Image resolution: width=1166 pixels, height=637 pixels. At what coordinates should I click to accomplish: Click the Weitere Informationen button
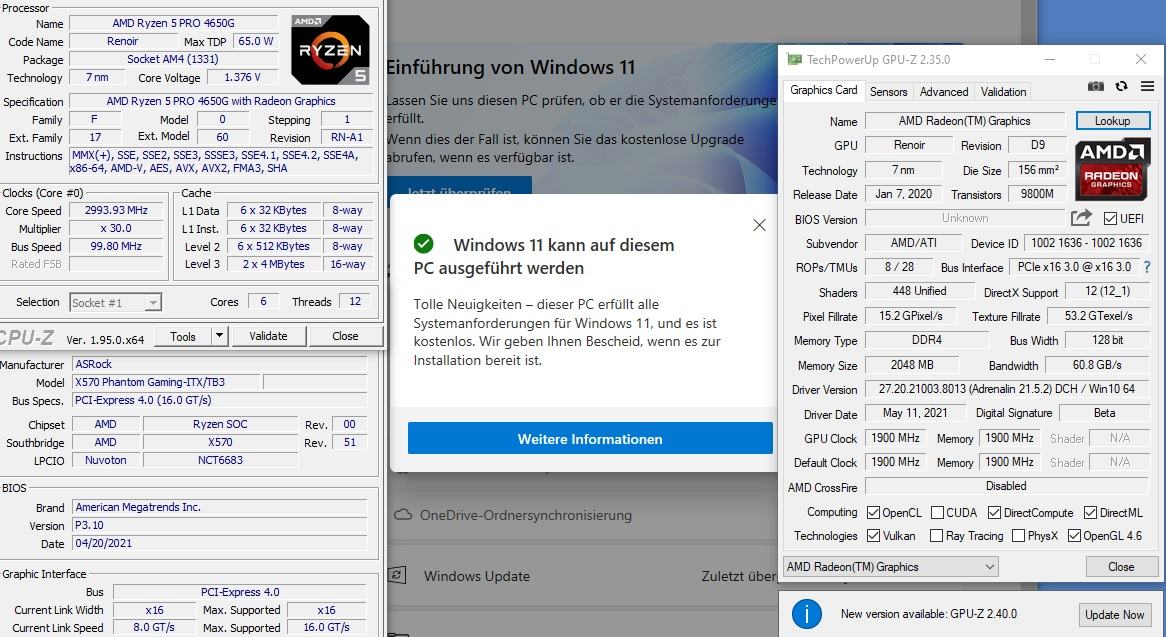click(590, 439)
